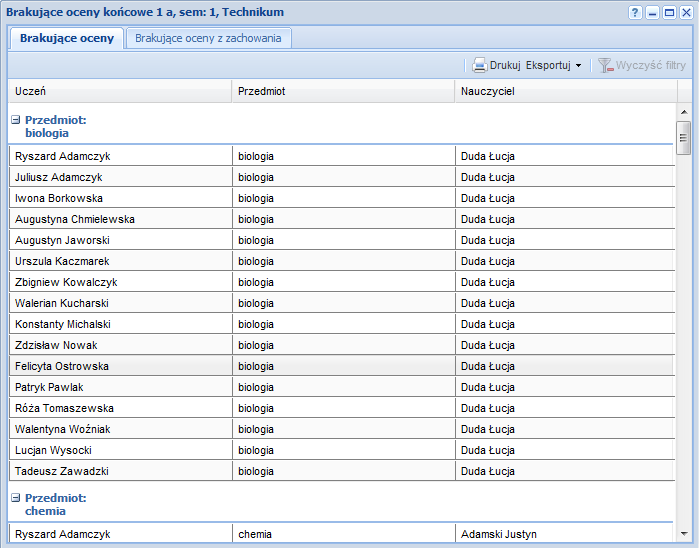
Task: Click the Drukuj button label
Action: point(505,65)
